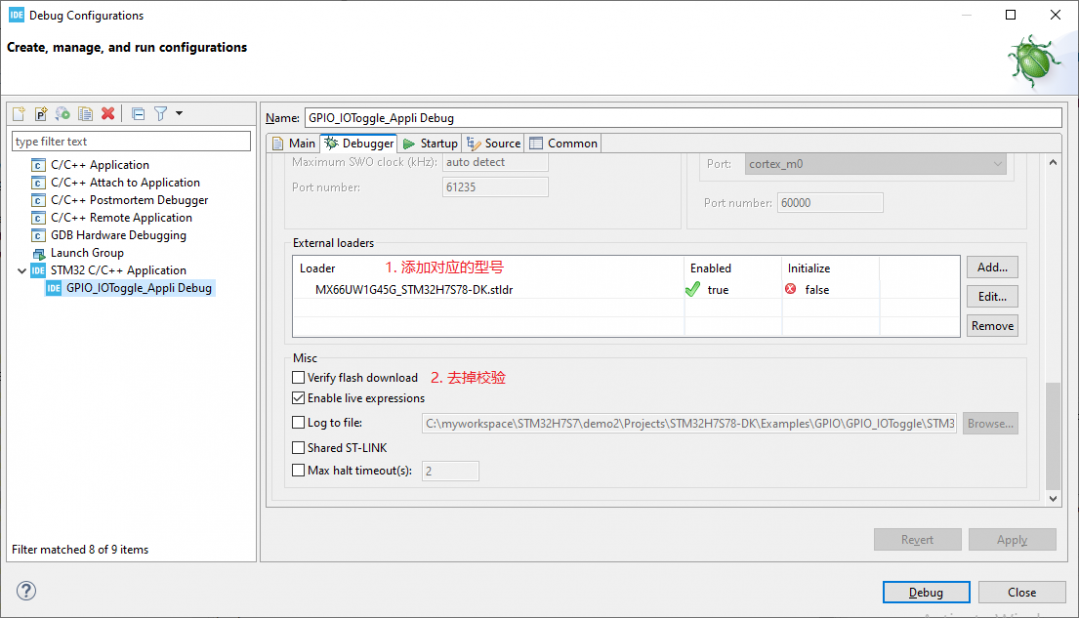Viewport: 1079px width, 618px height.
Task: Click the type filter text field
Action: (x=131, y=141)
